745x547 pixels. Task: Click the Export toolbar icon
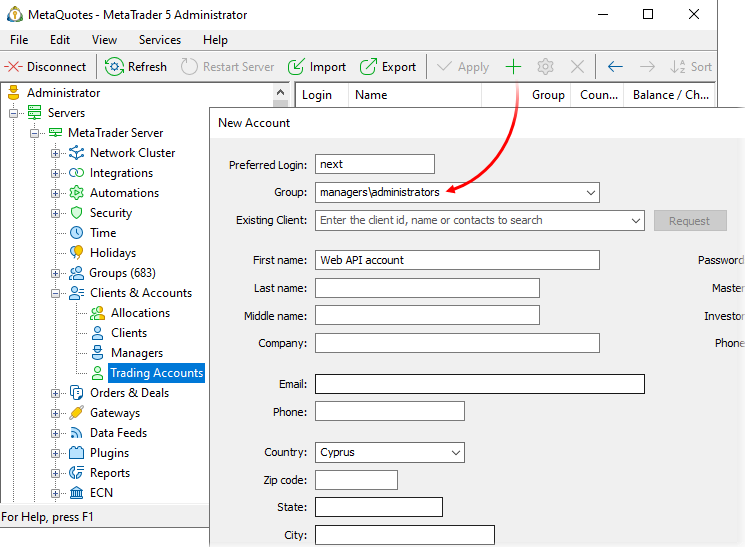pos(368,67)
